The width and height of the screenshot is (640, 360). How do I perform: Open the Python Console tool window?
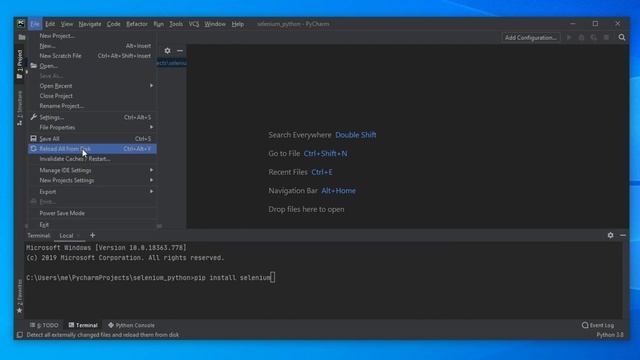tap(131, 325)
